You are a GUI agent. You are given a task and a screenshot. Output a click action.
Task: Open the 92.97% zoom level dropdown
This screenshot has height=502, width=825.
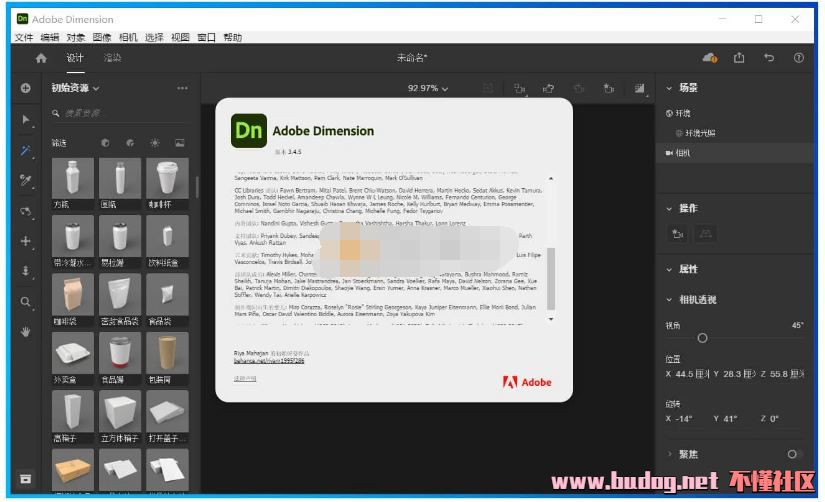428,88
